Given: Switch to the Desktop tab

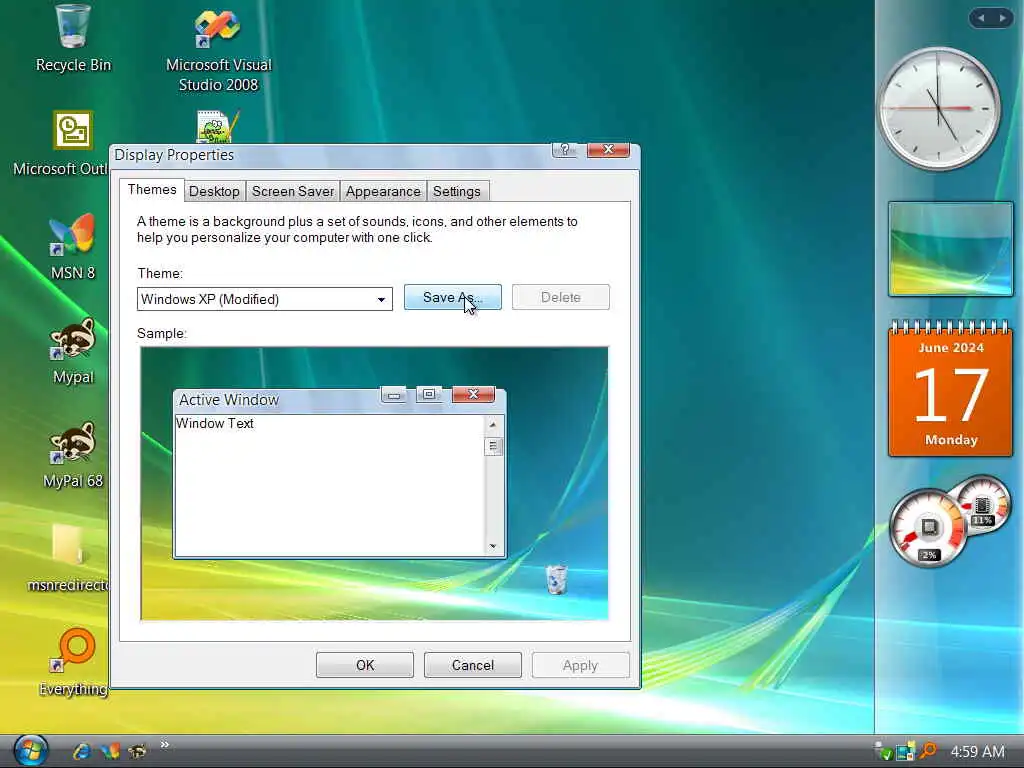Looking at the screenshot, I should pyautogui.click(x=214, y=191).
